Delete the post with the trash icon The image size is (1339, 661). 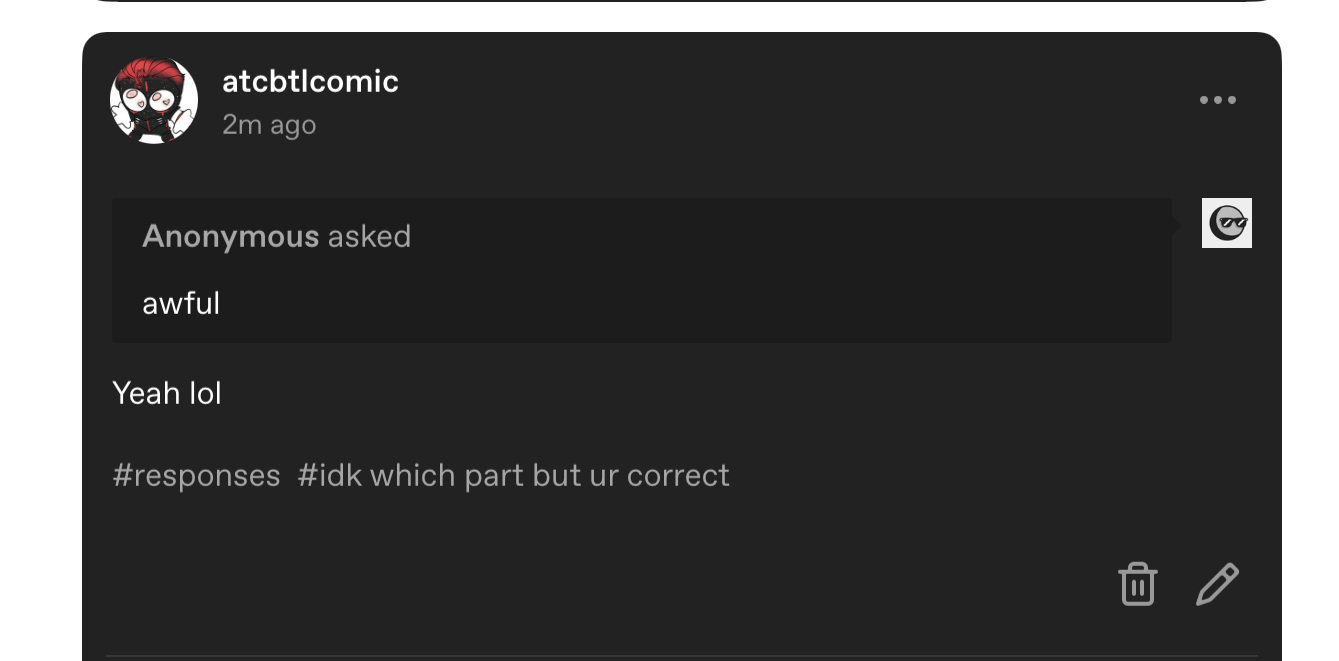[x=1137, y=584]
